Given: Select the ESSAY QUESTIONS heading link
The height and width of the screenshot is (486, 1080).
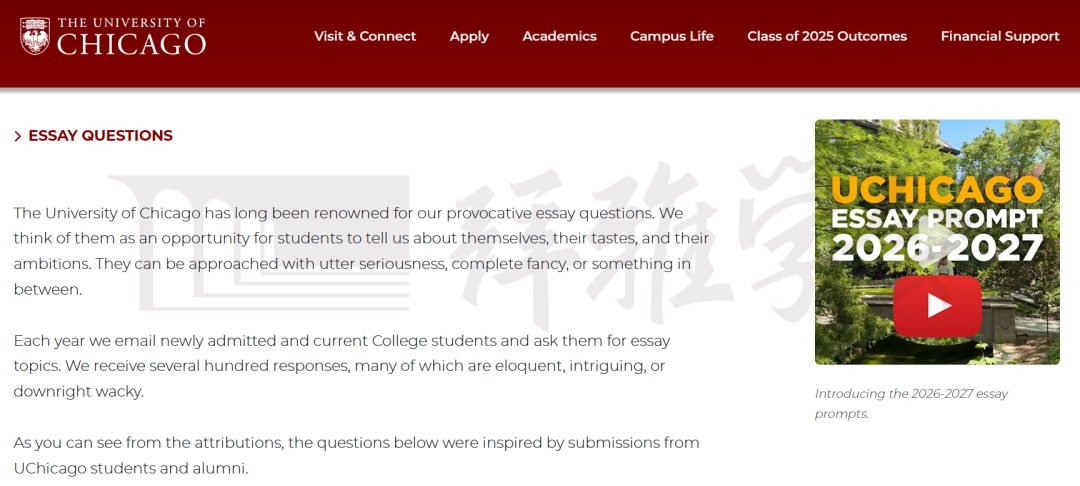Looking at the screenshot, I should pyautogui.click(x=101, y=136).
